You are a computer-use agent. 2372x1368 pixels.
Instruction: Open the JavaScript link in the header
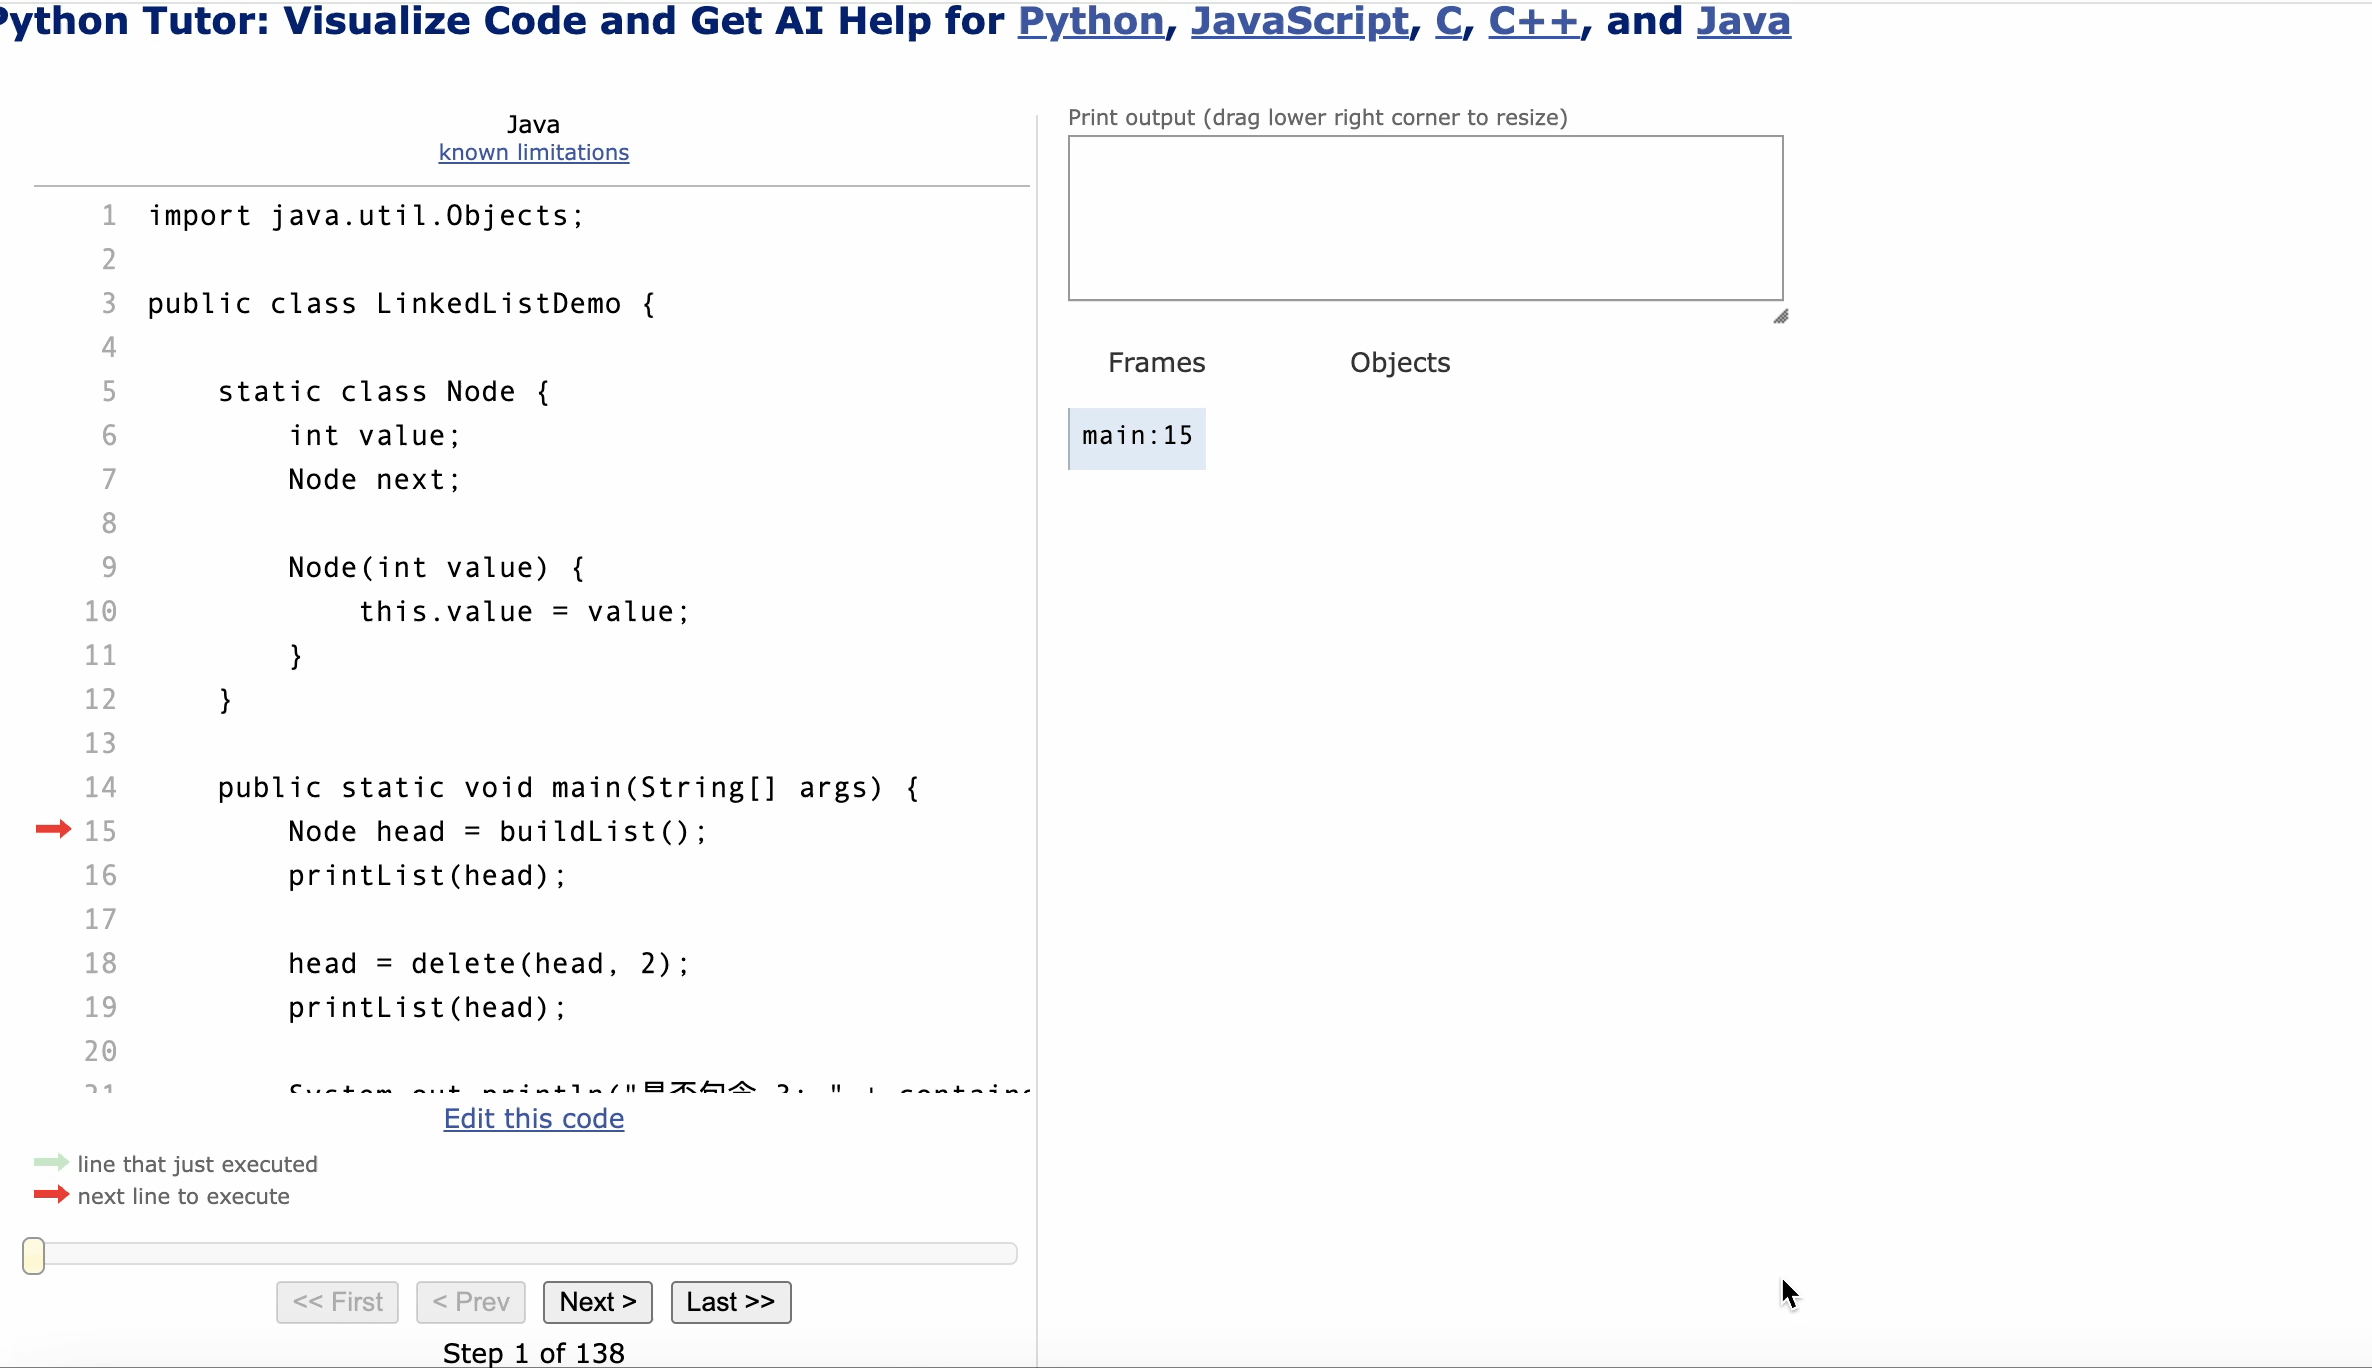point(1299,21)
